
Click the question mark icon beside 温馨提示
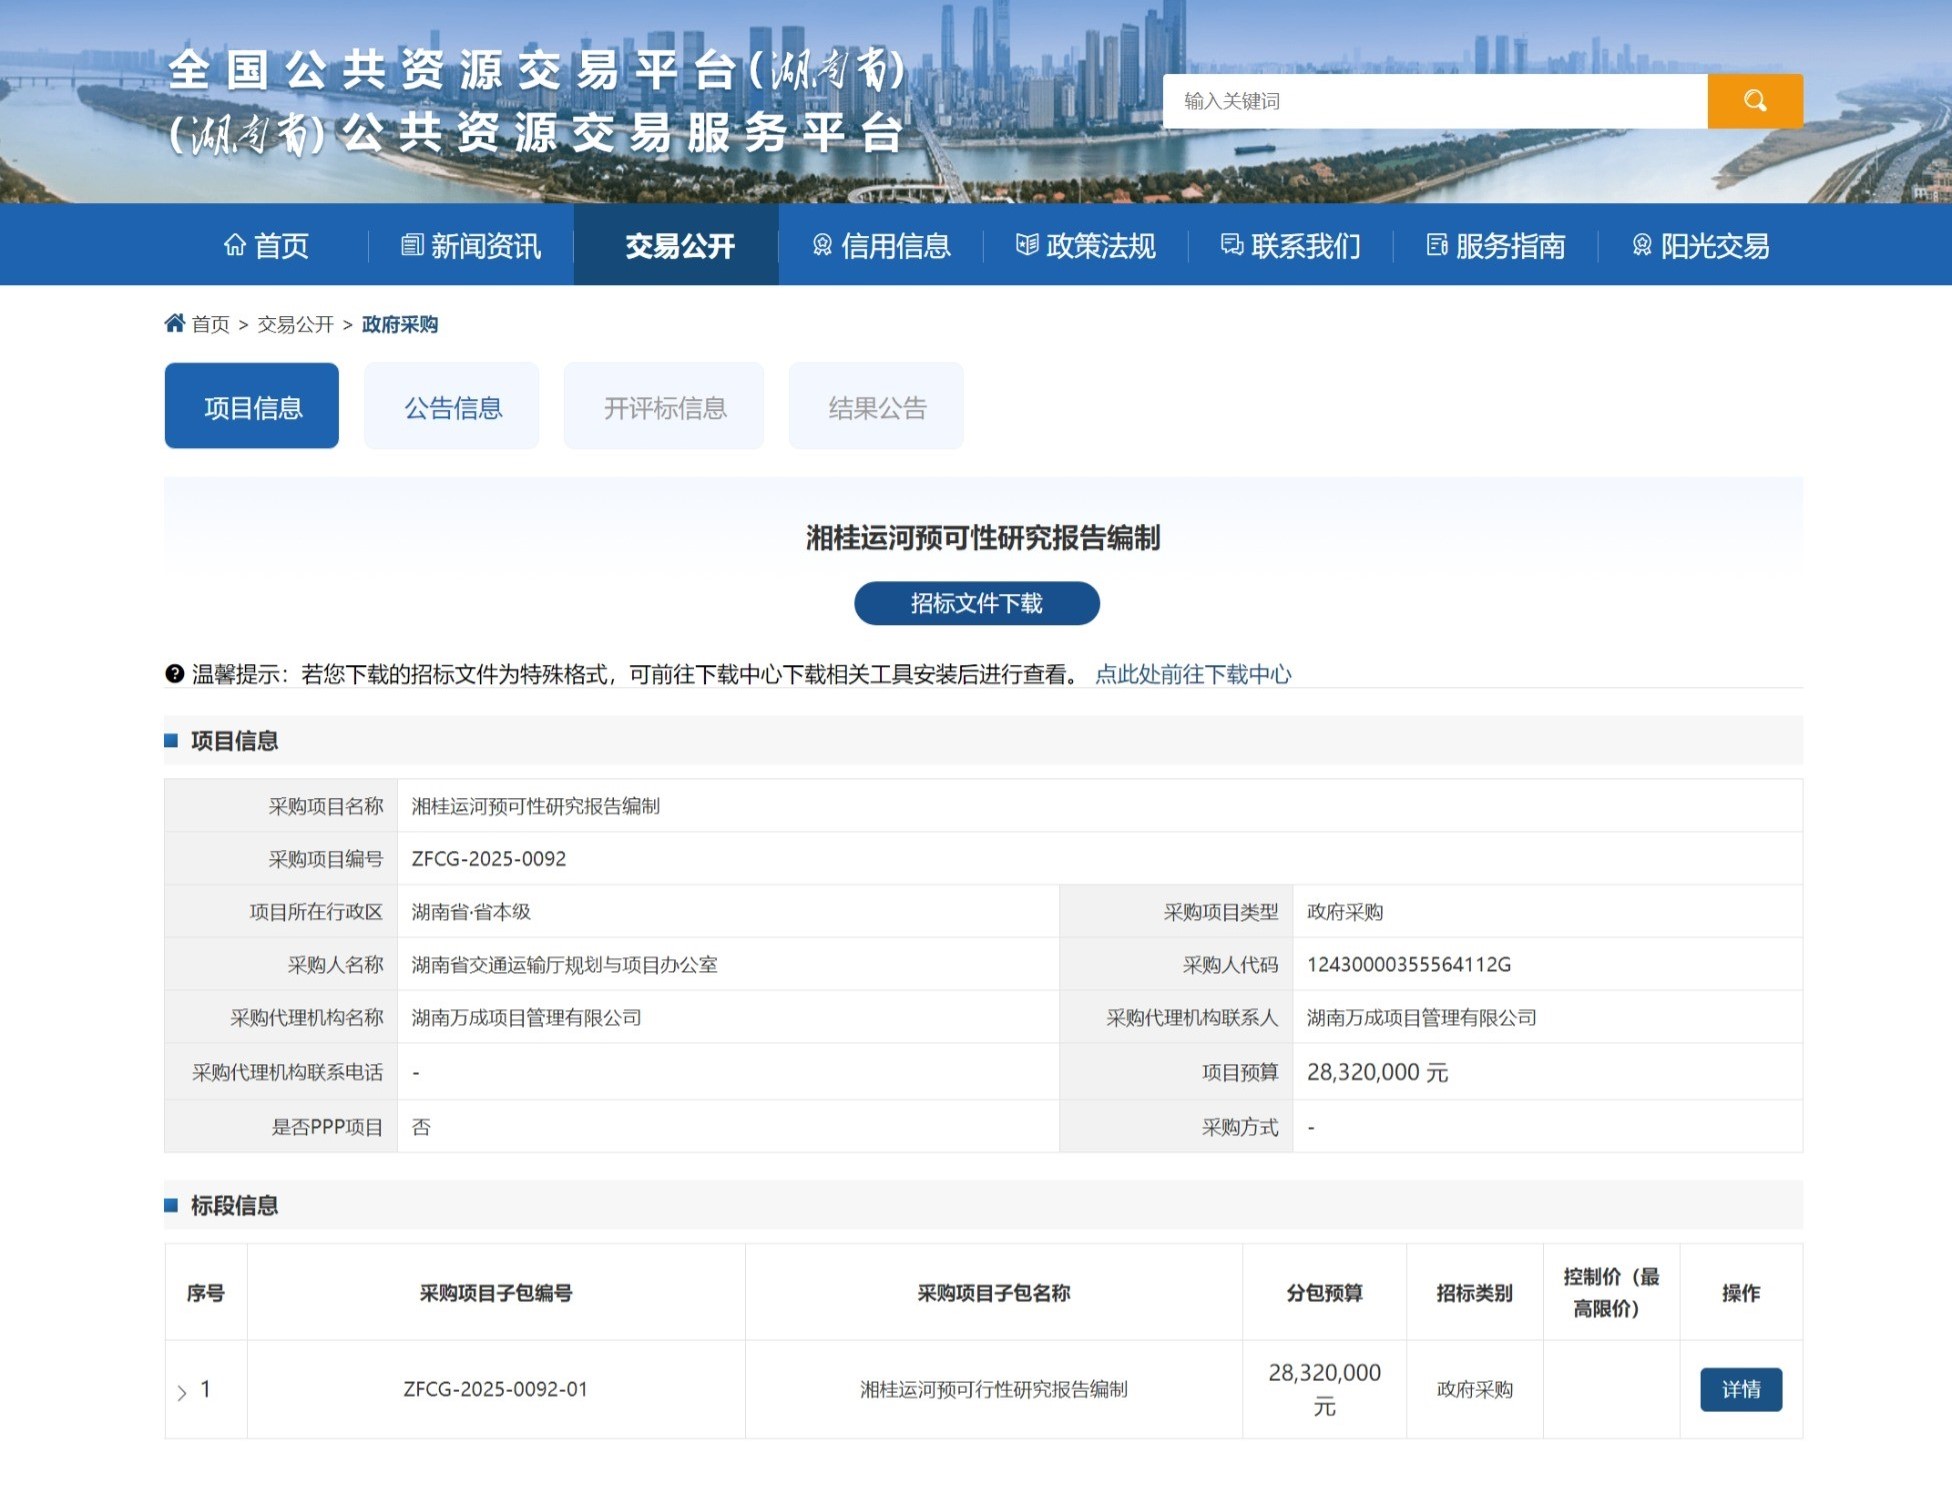tap(175, 674)
